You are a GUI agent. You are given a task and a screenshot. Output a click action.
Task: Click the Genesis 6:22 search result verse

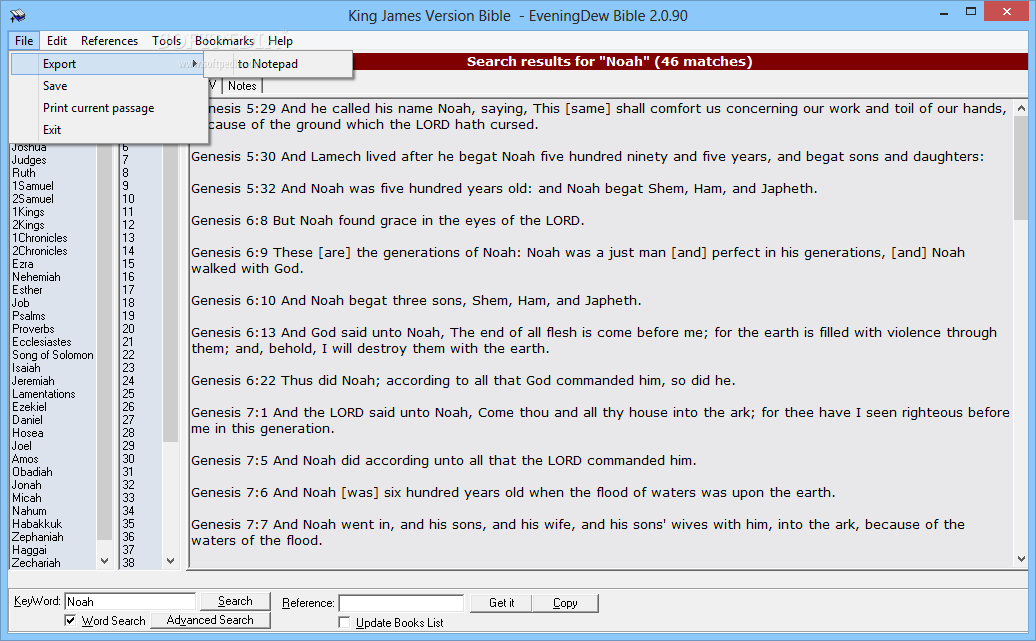click(463, 381)
